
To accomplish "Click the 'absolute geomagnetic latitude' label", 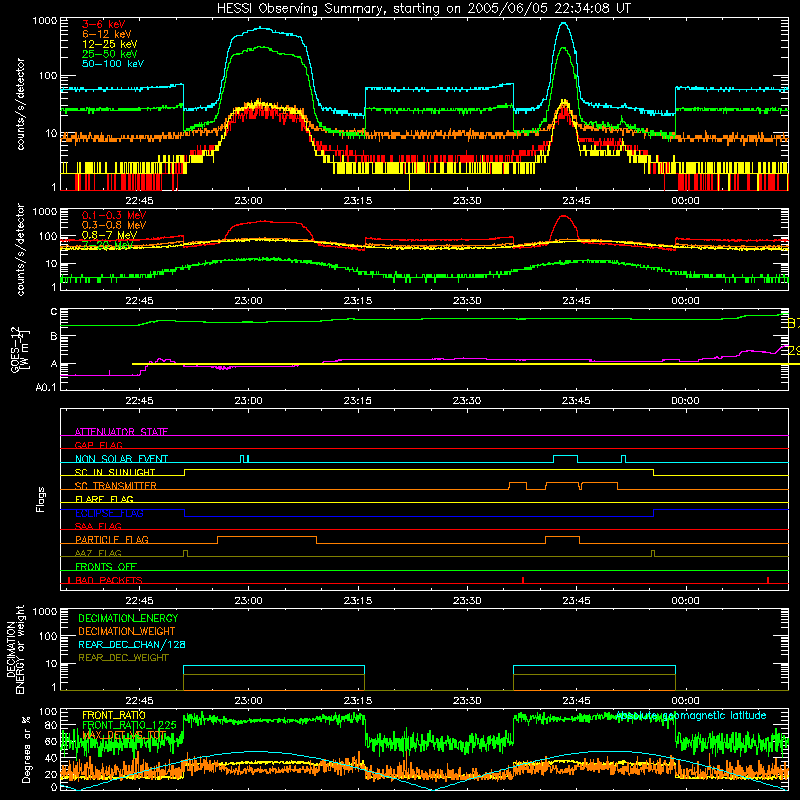I will pos(691,715).
